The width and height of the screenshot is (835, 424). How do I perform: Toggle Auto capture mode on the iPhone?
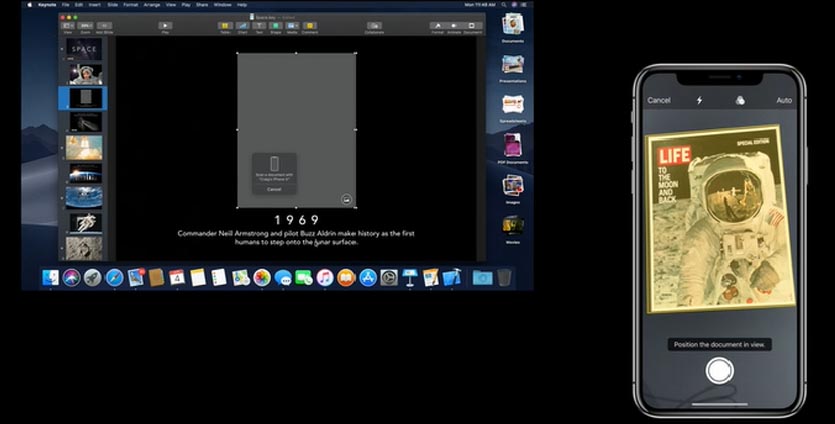click(784, 100)
